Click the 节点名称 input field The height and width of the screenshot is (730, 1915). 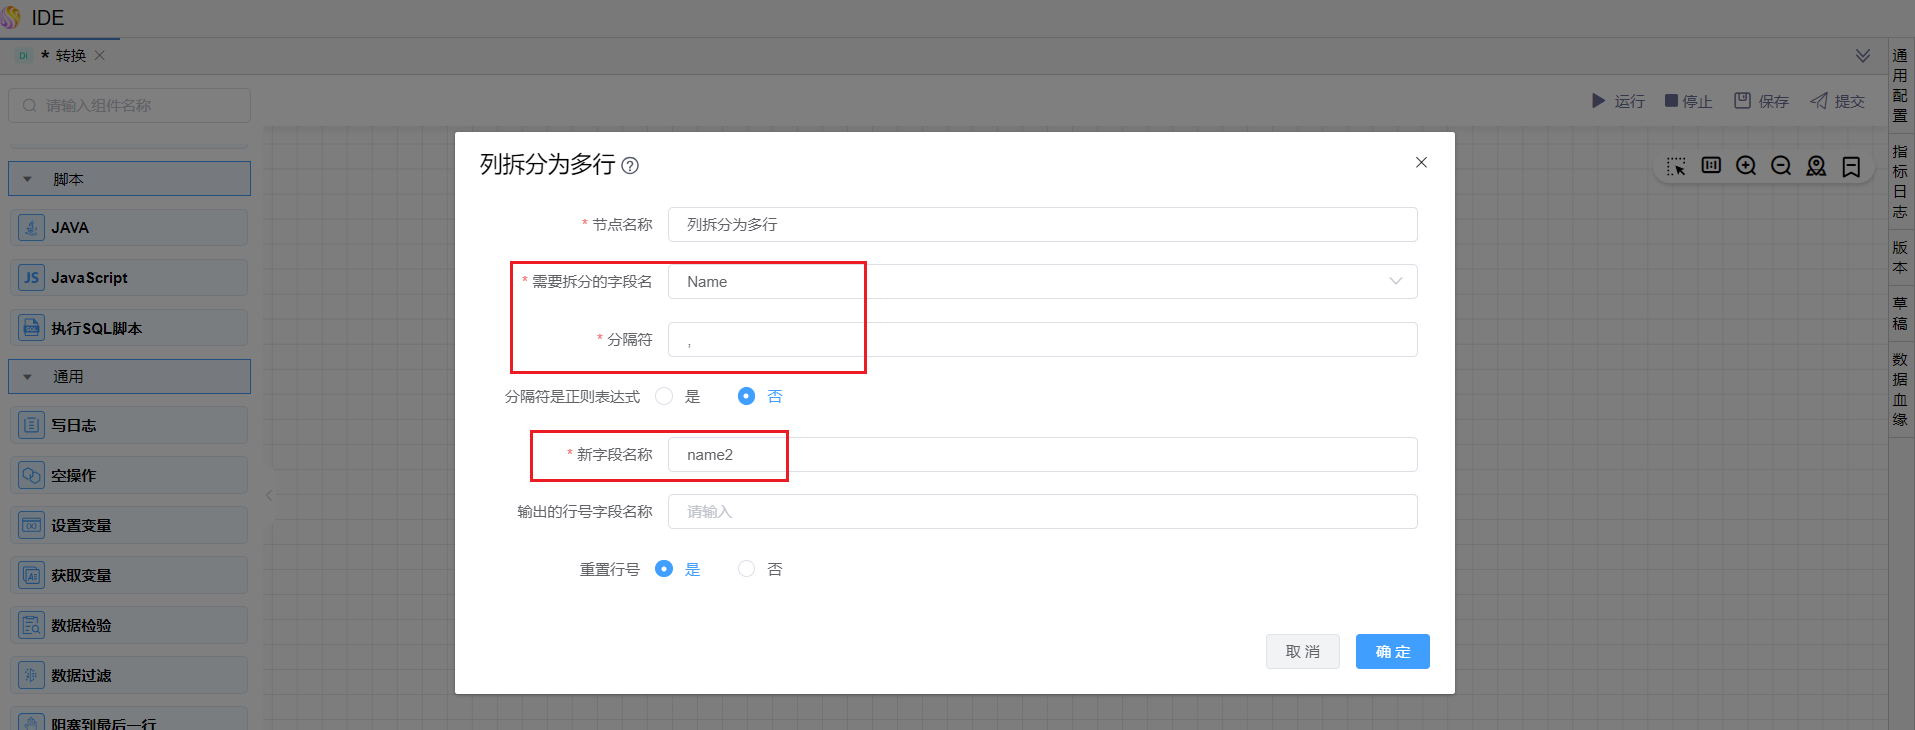[x=1042, y=224]
